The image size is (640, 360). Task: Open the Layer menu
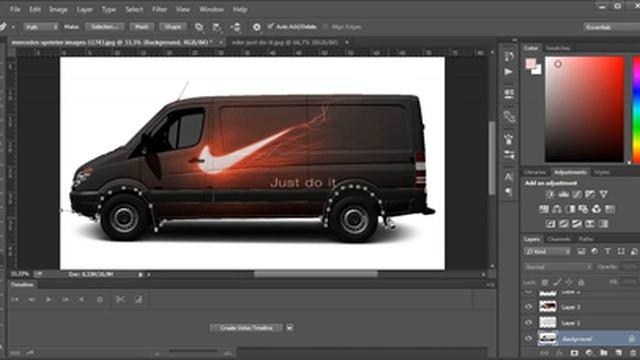(84, 9)
